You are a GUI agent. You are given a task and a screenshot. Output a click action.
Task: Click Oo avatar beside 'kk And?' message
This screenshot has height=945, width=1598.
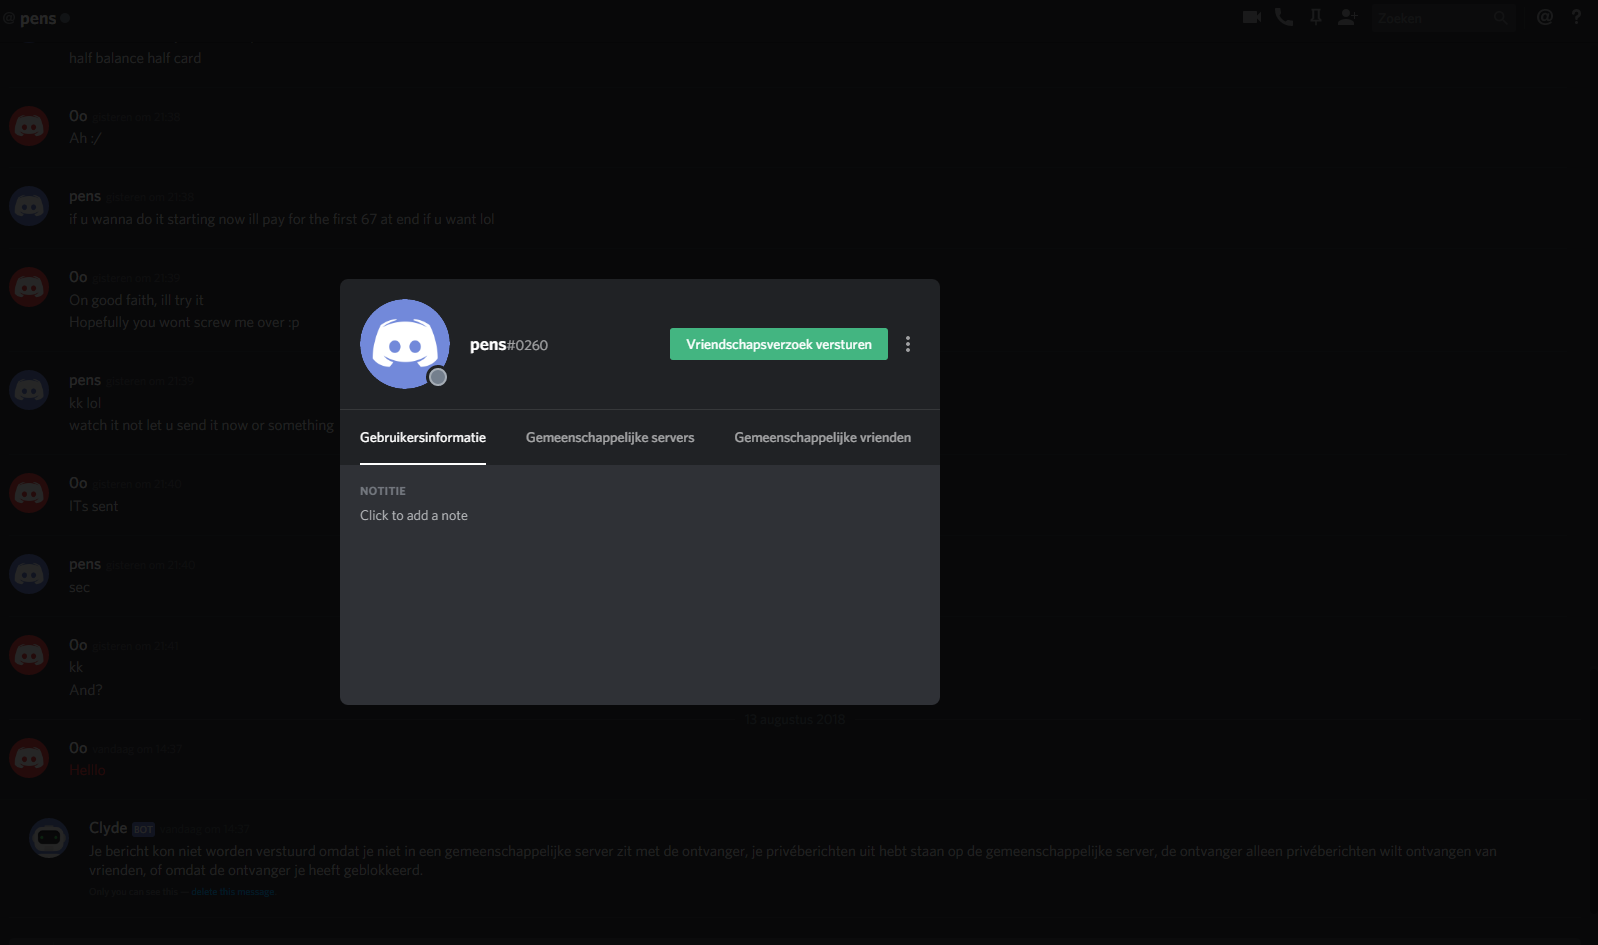(29, 655)
